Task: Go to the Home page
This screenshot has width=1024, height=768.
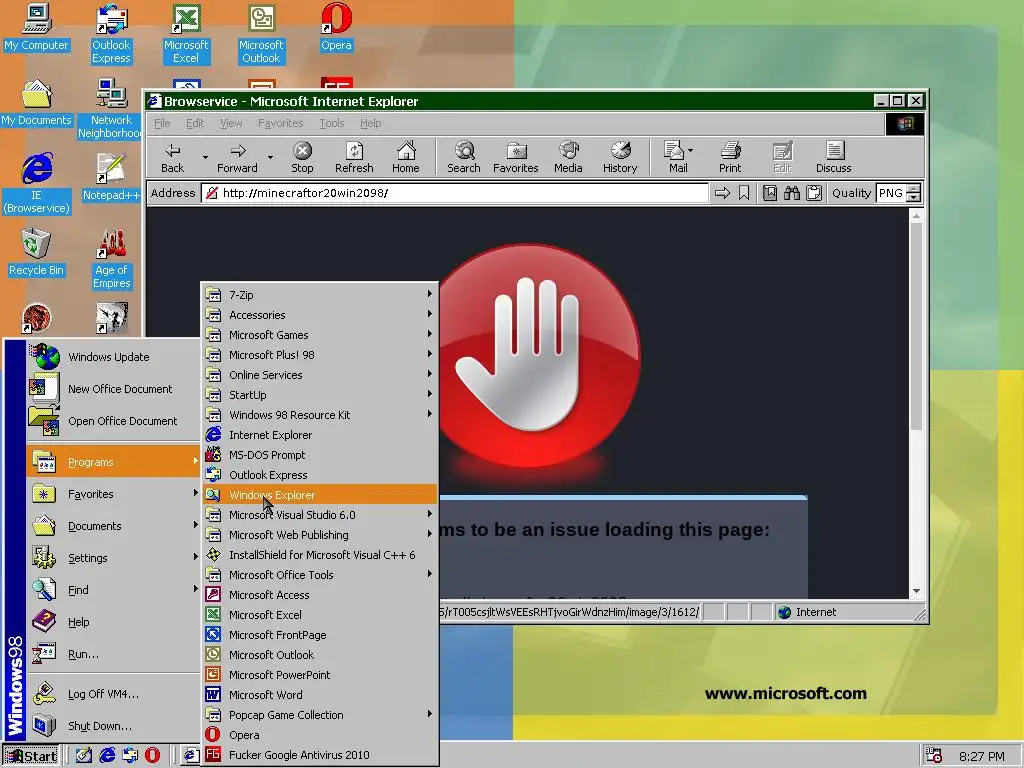Action: (406, 157)
